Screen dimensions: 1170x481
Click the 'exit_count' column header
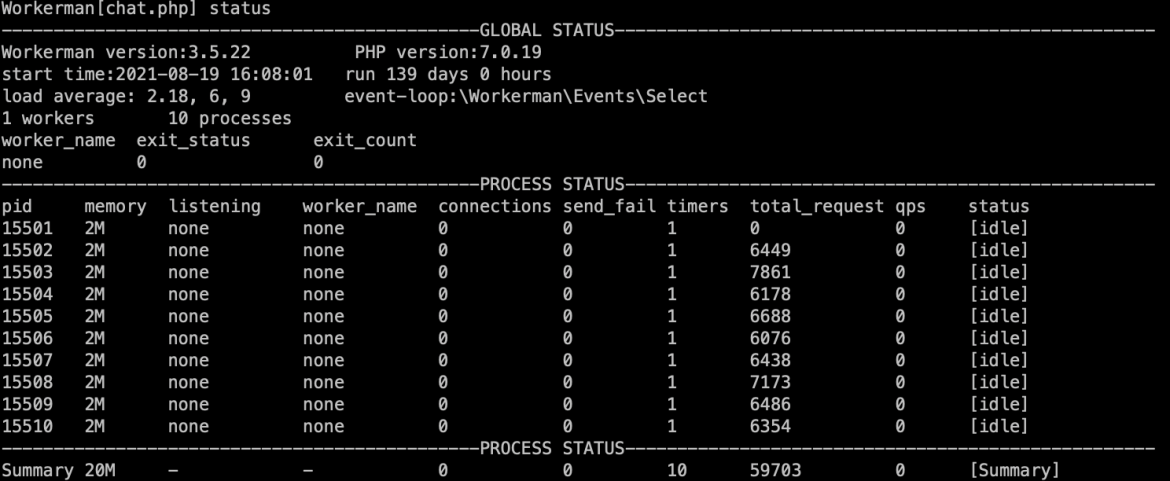pos(365,141)
